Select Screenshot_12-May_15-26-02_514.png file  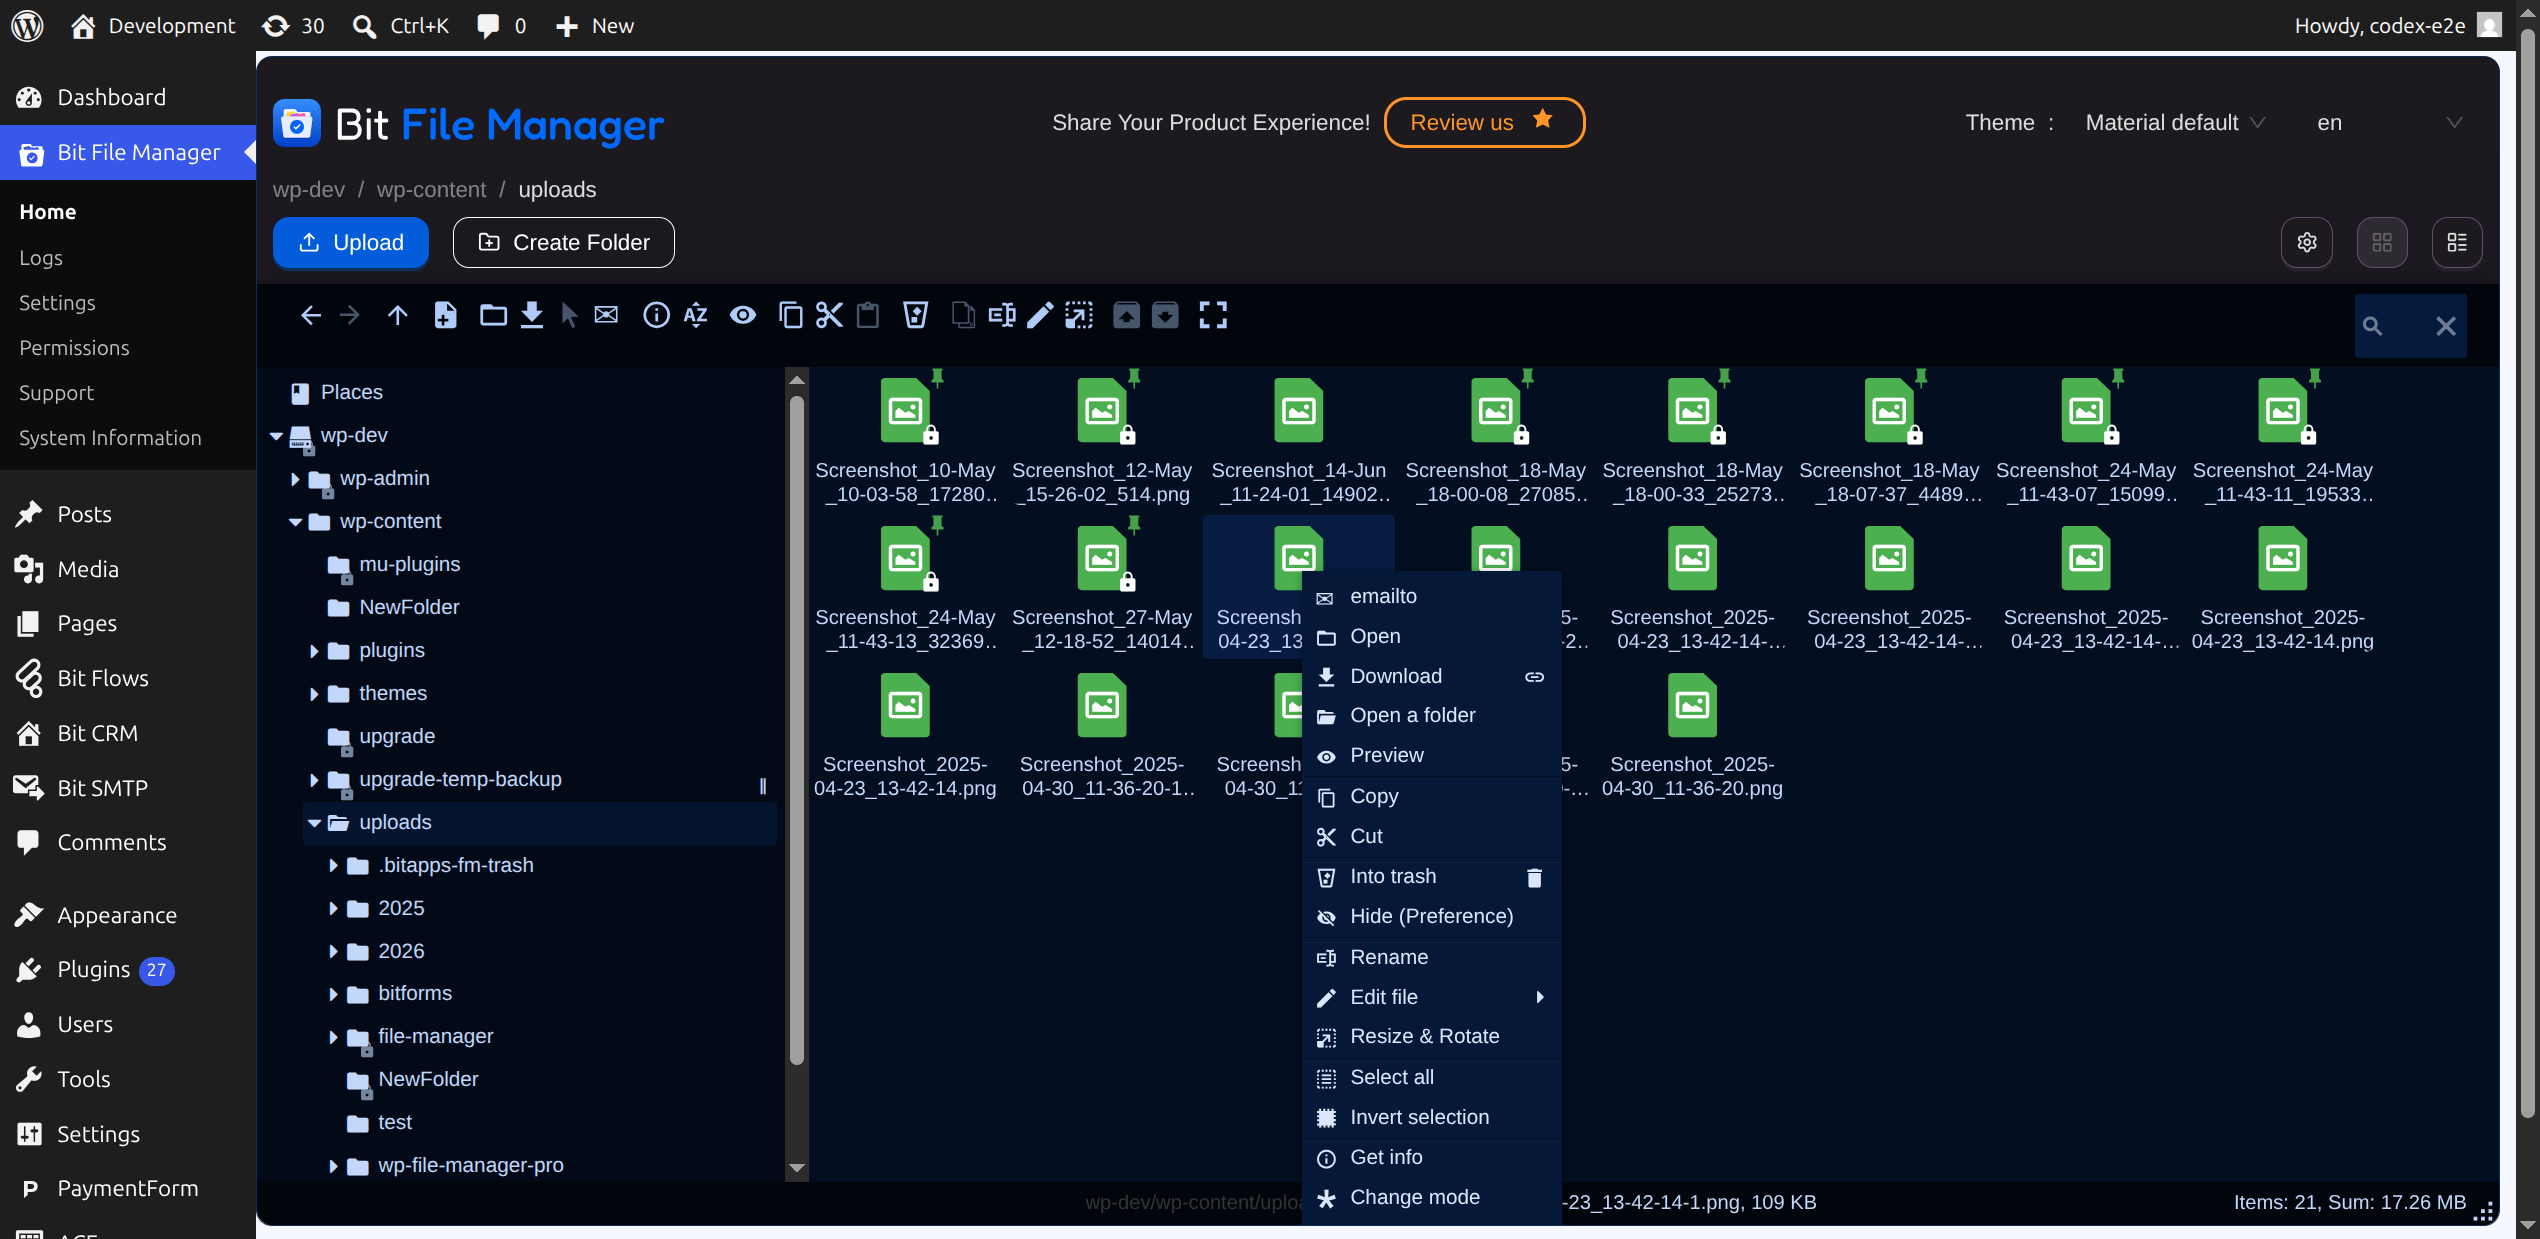point(1102,441)
